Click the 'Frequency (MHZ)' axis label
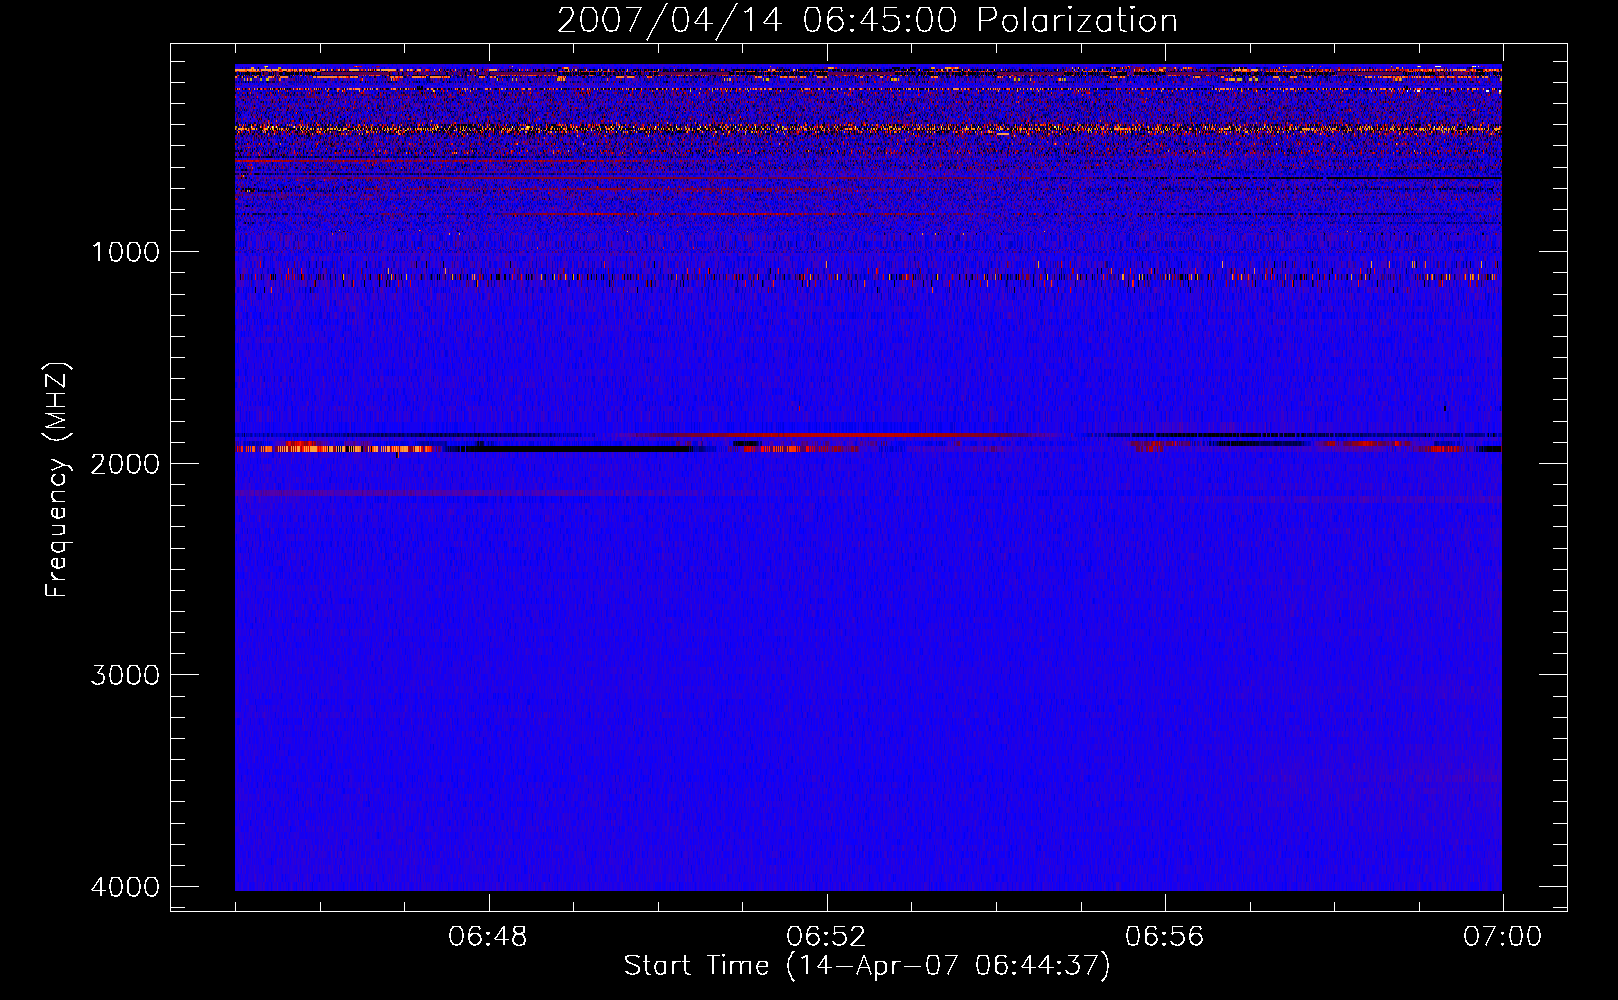1618x1000 pixels. [x=57, y=480]
